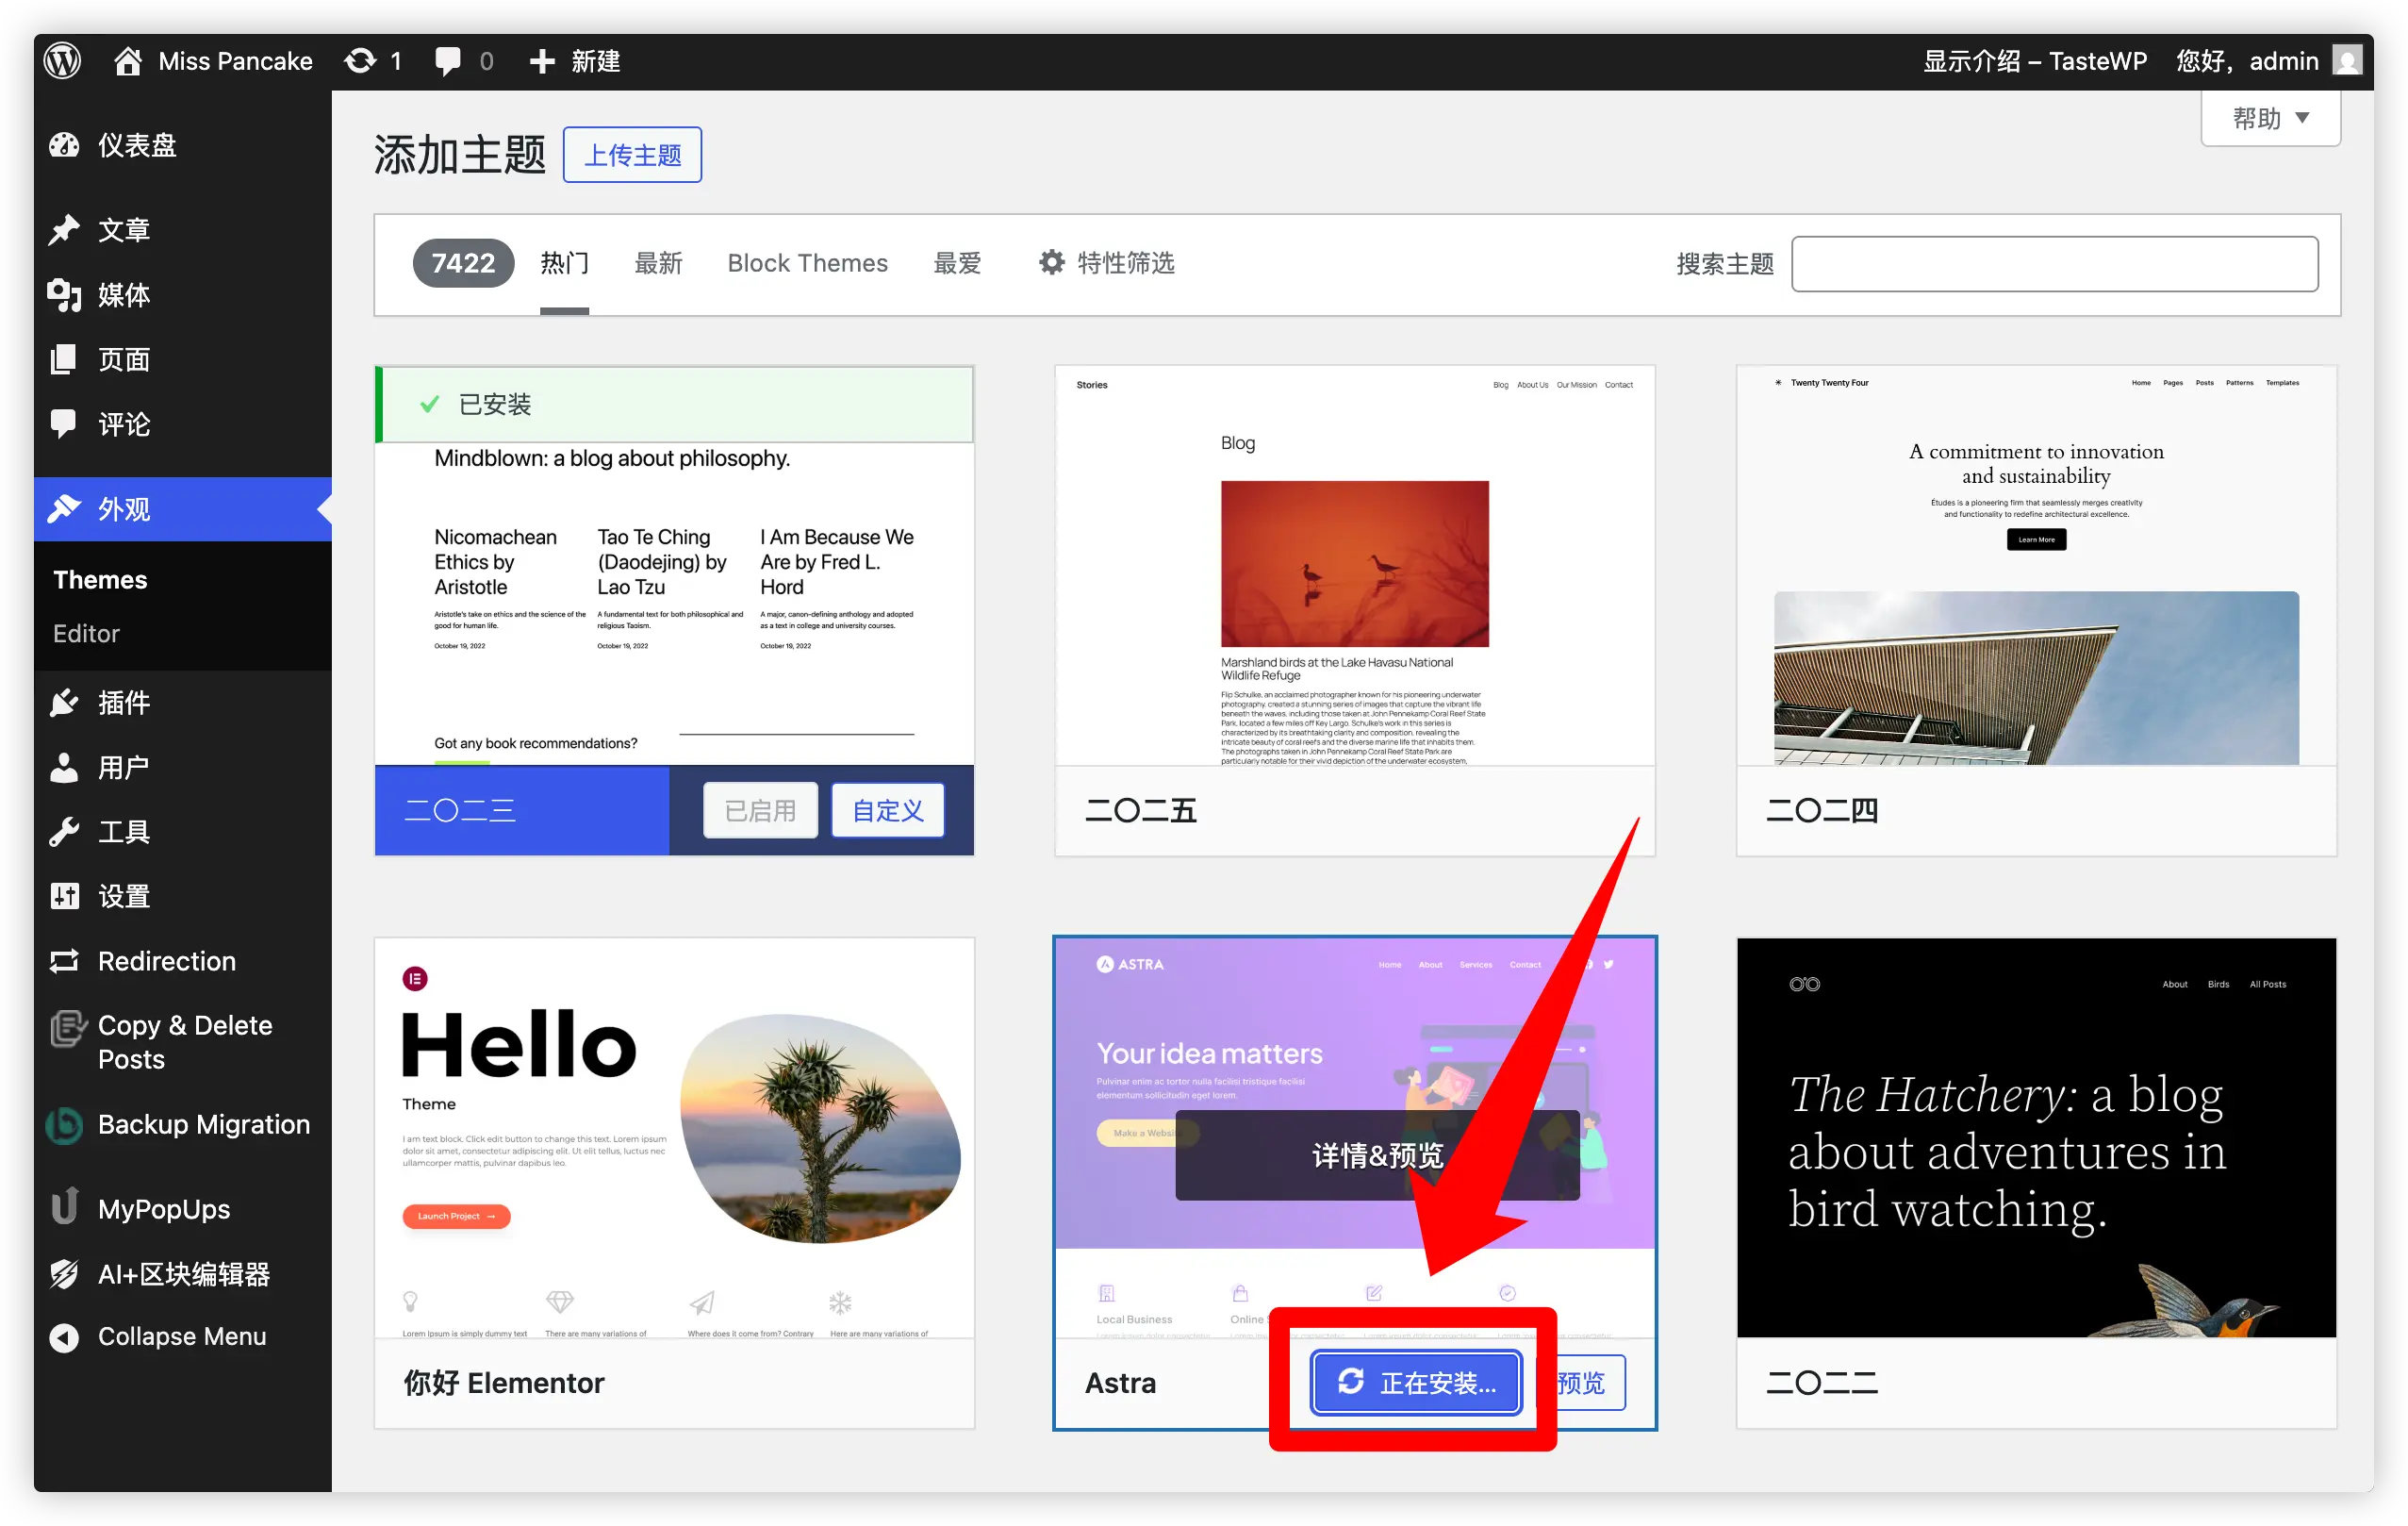Open 文章 pushpin icon
Image resolution: width=2408 pixels, height=1526 pixels.
64,229
